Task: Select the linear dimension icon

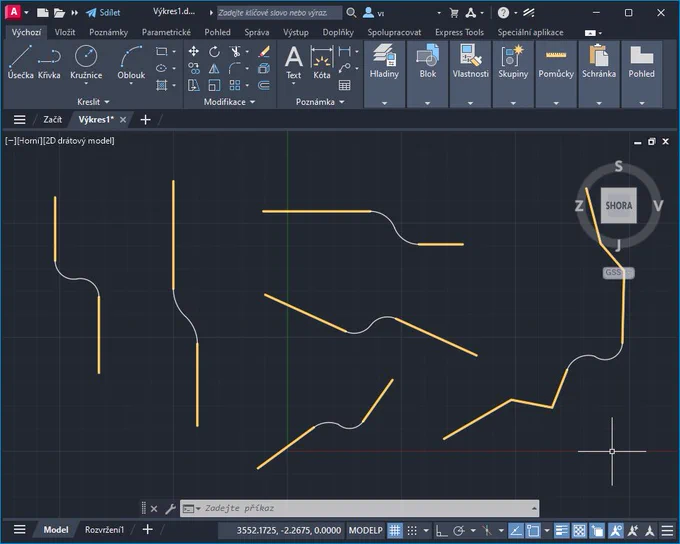Action: pos(345,52)
